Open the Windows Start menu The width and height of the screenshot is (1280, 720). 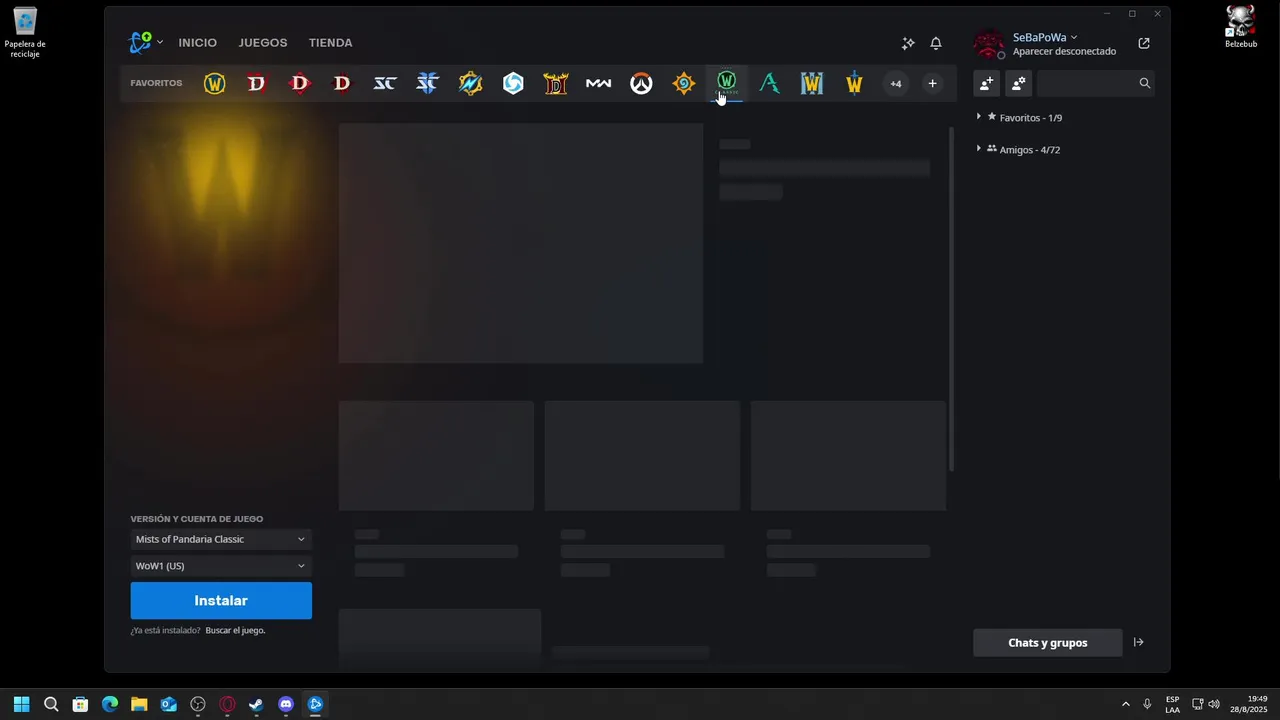21,704
